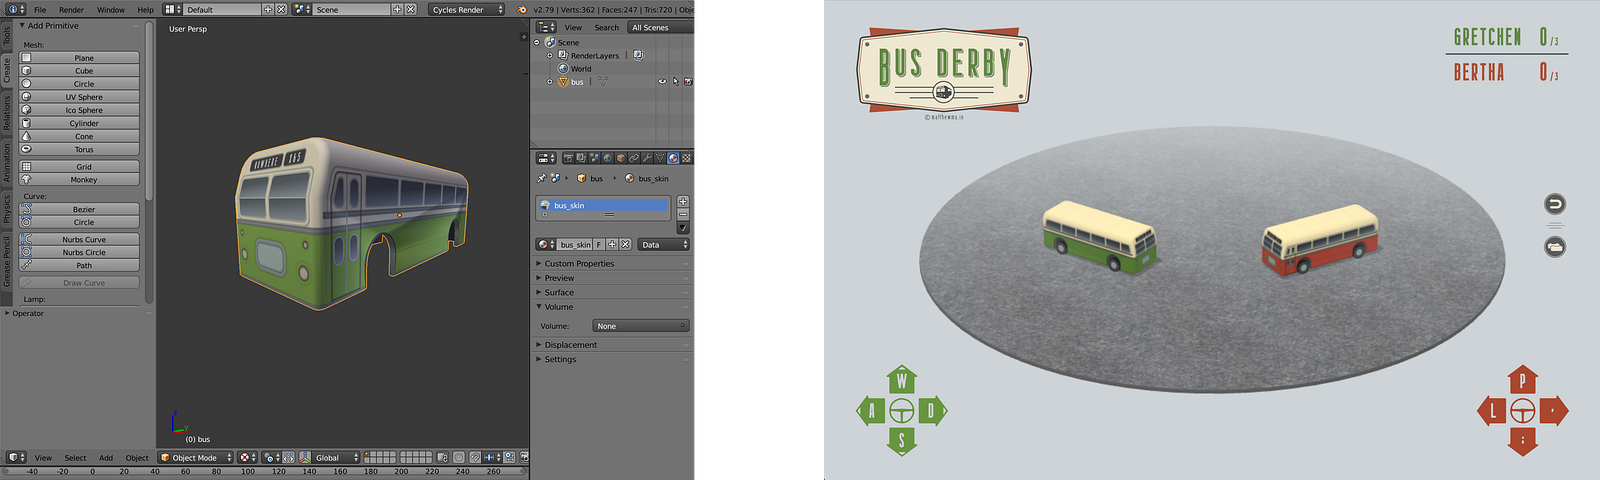Click the minus icon to remove material slot
Screen dimensions: 1600x480
(683, 214)
